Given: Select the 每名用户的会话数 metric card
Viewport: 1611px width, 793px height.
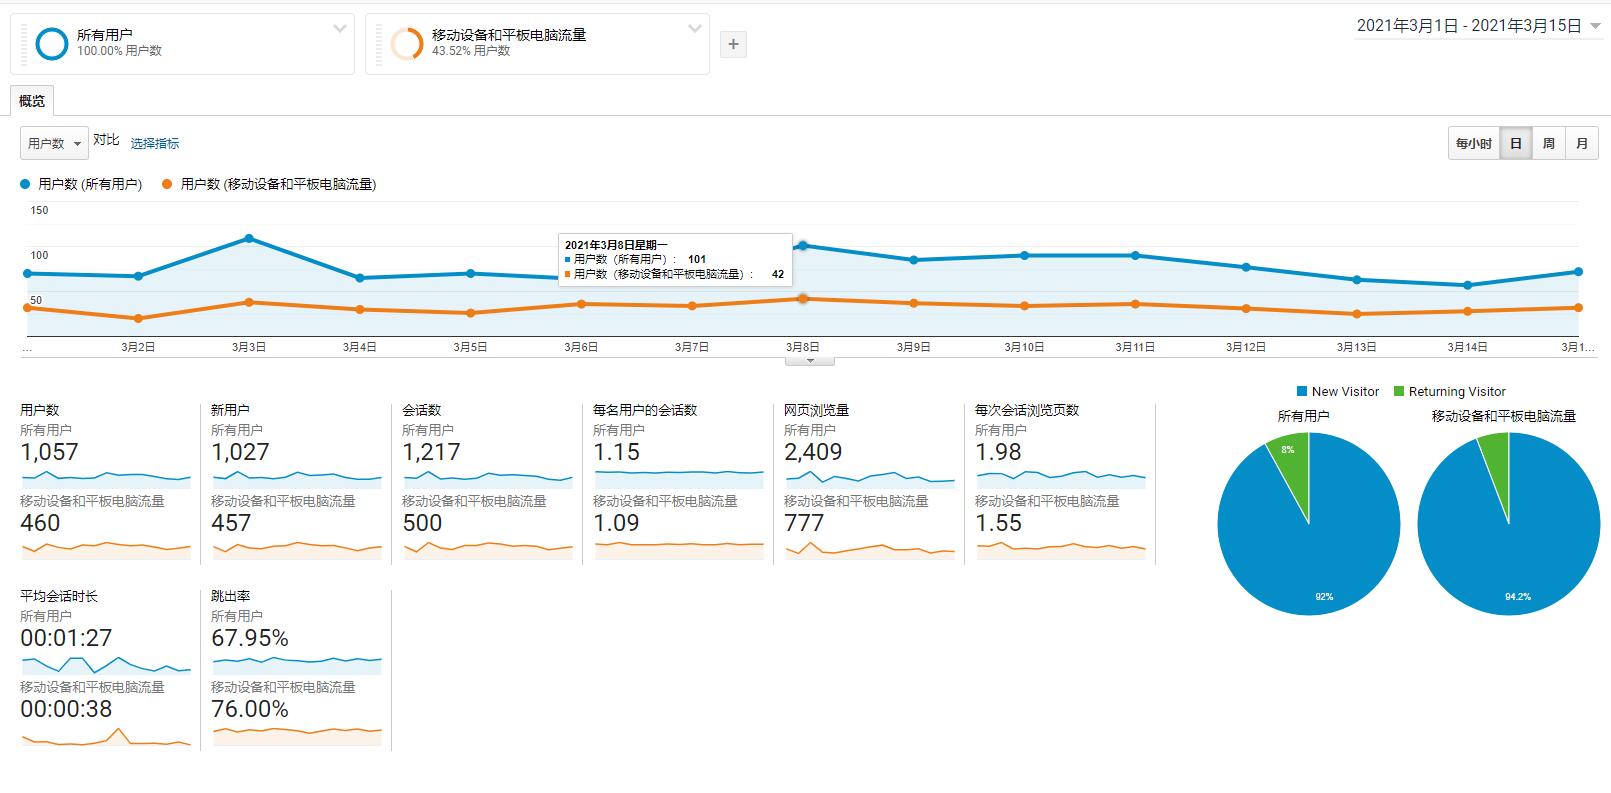Looking at the screenshot, I should (x=678, y=483).
